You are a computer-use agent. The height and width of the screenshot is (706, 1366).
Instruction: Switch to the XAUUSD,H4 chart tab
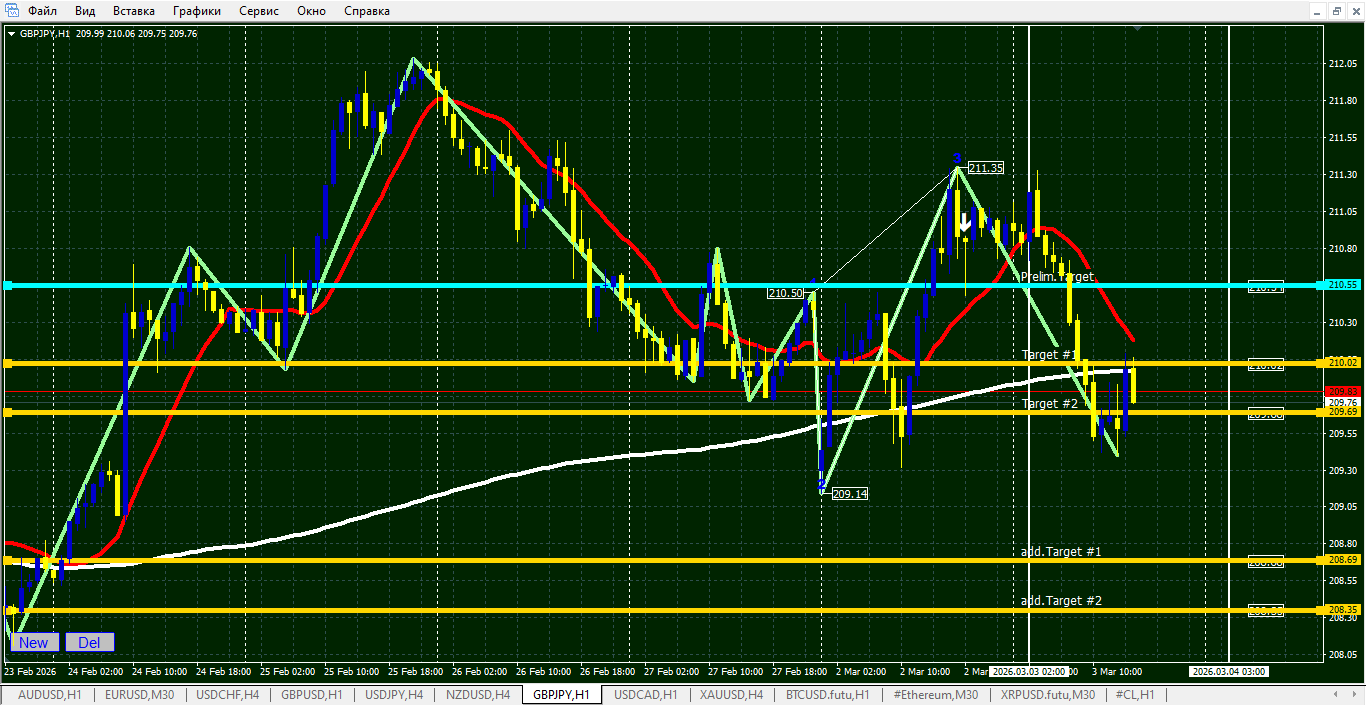[731, 694]
